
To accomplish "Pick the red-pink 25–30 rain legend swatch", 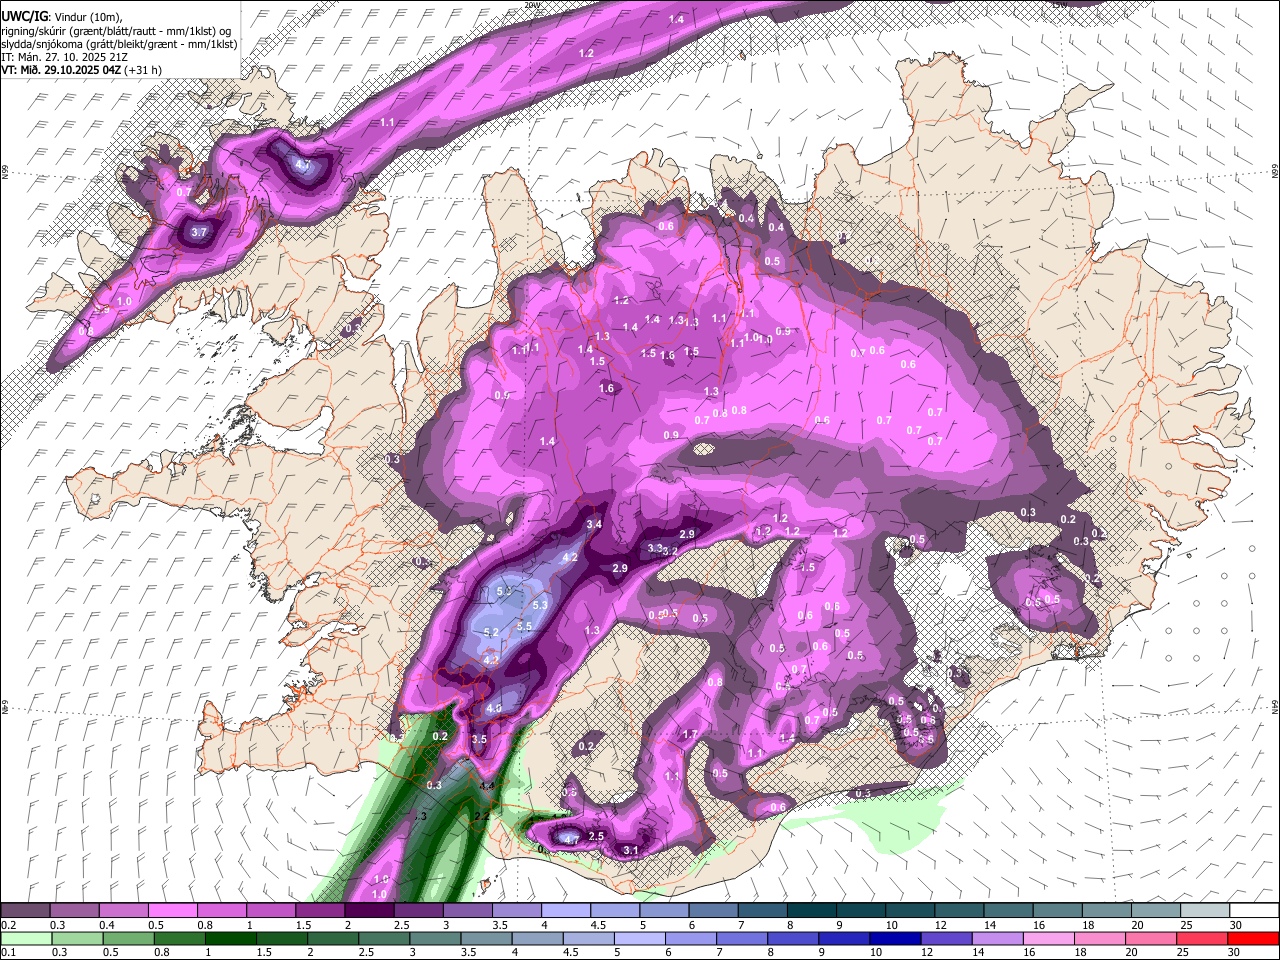I will [1202, 938].
